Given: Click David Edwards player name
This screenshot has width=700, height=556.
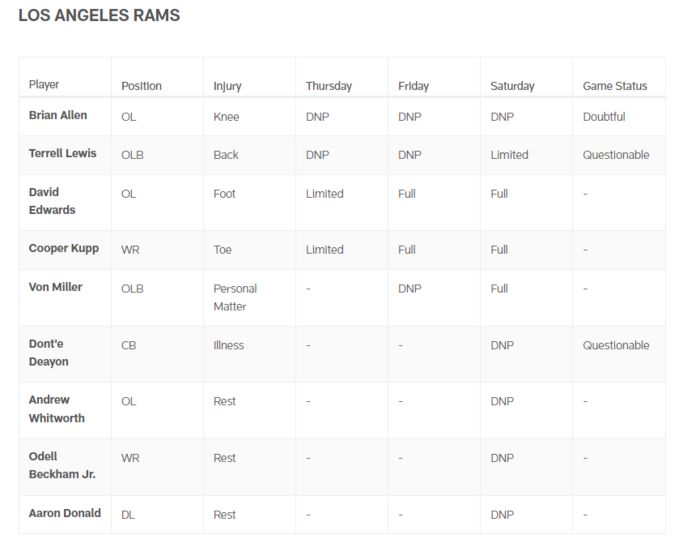Looking at the screenshot, I should [52, 201].
